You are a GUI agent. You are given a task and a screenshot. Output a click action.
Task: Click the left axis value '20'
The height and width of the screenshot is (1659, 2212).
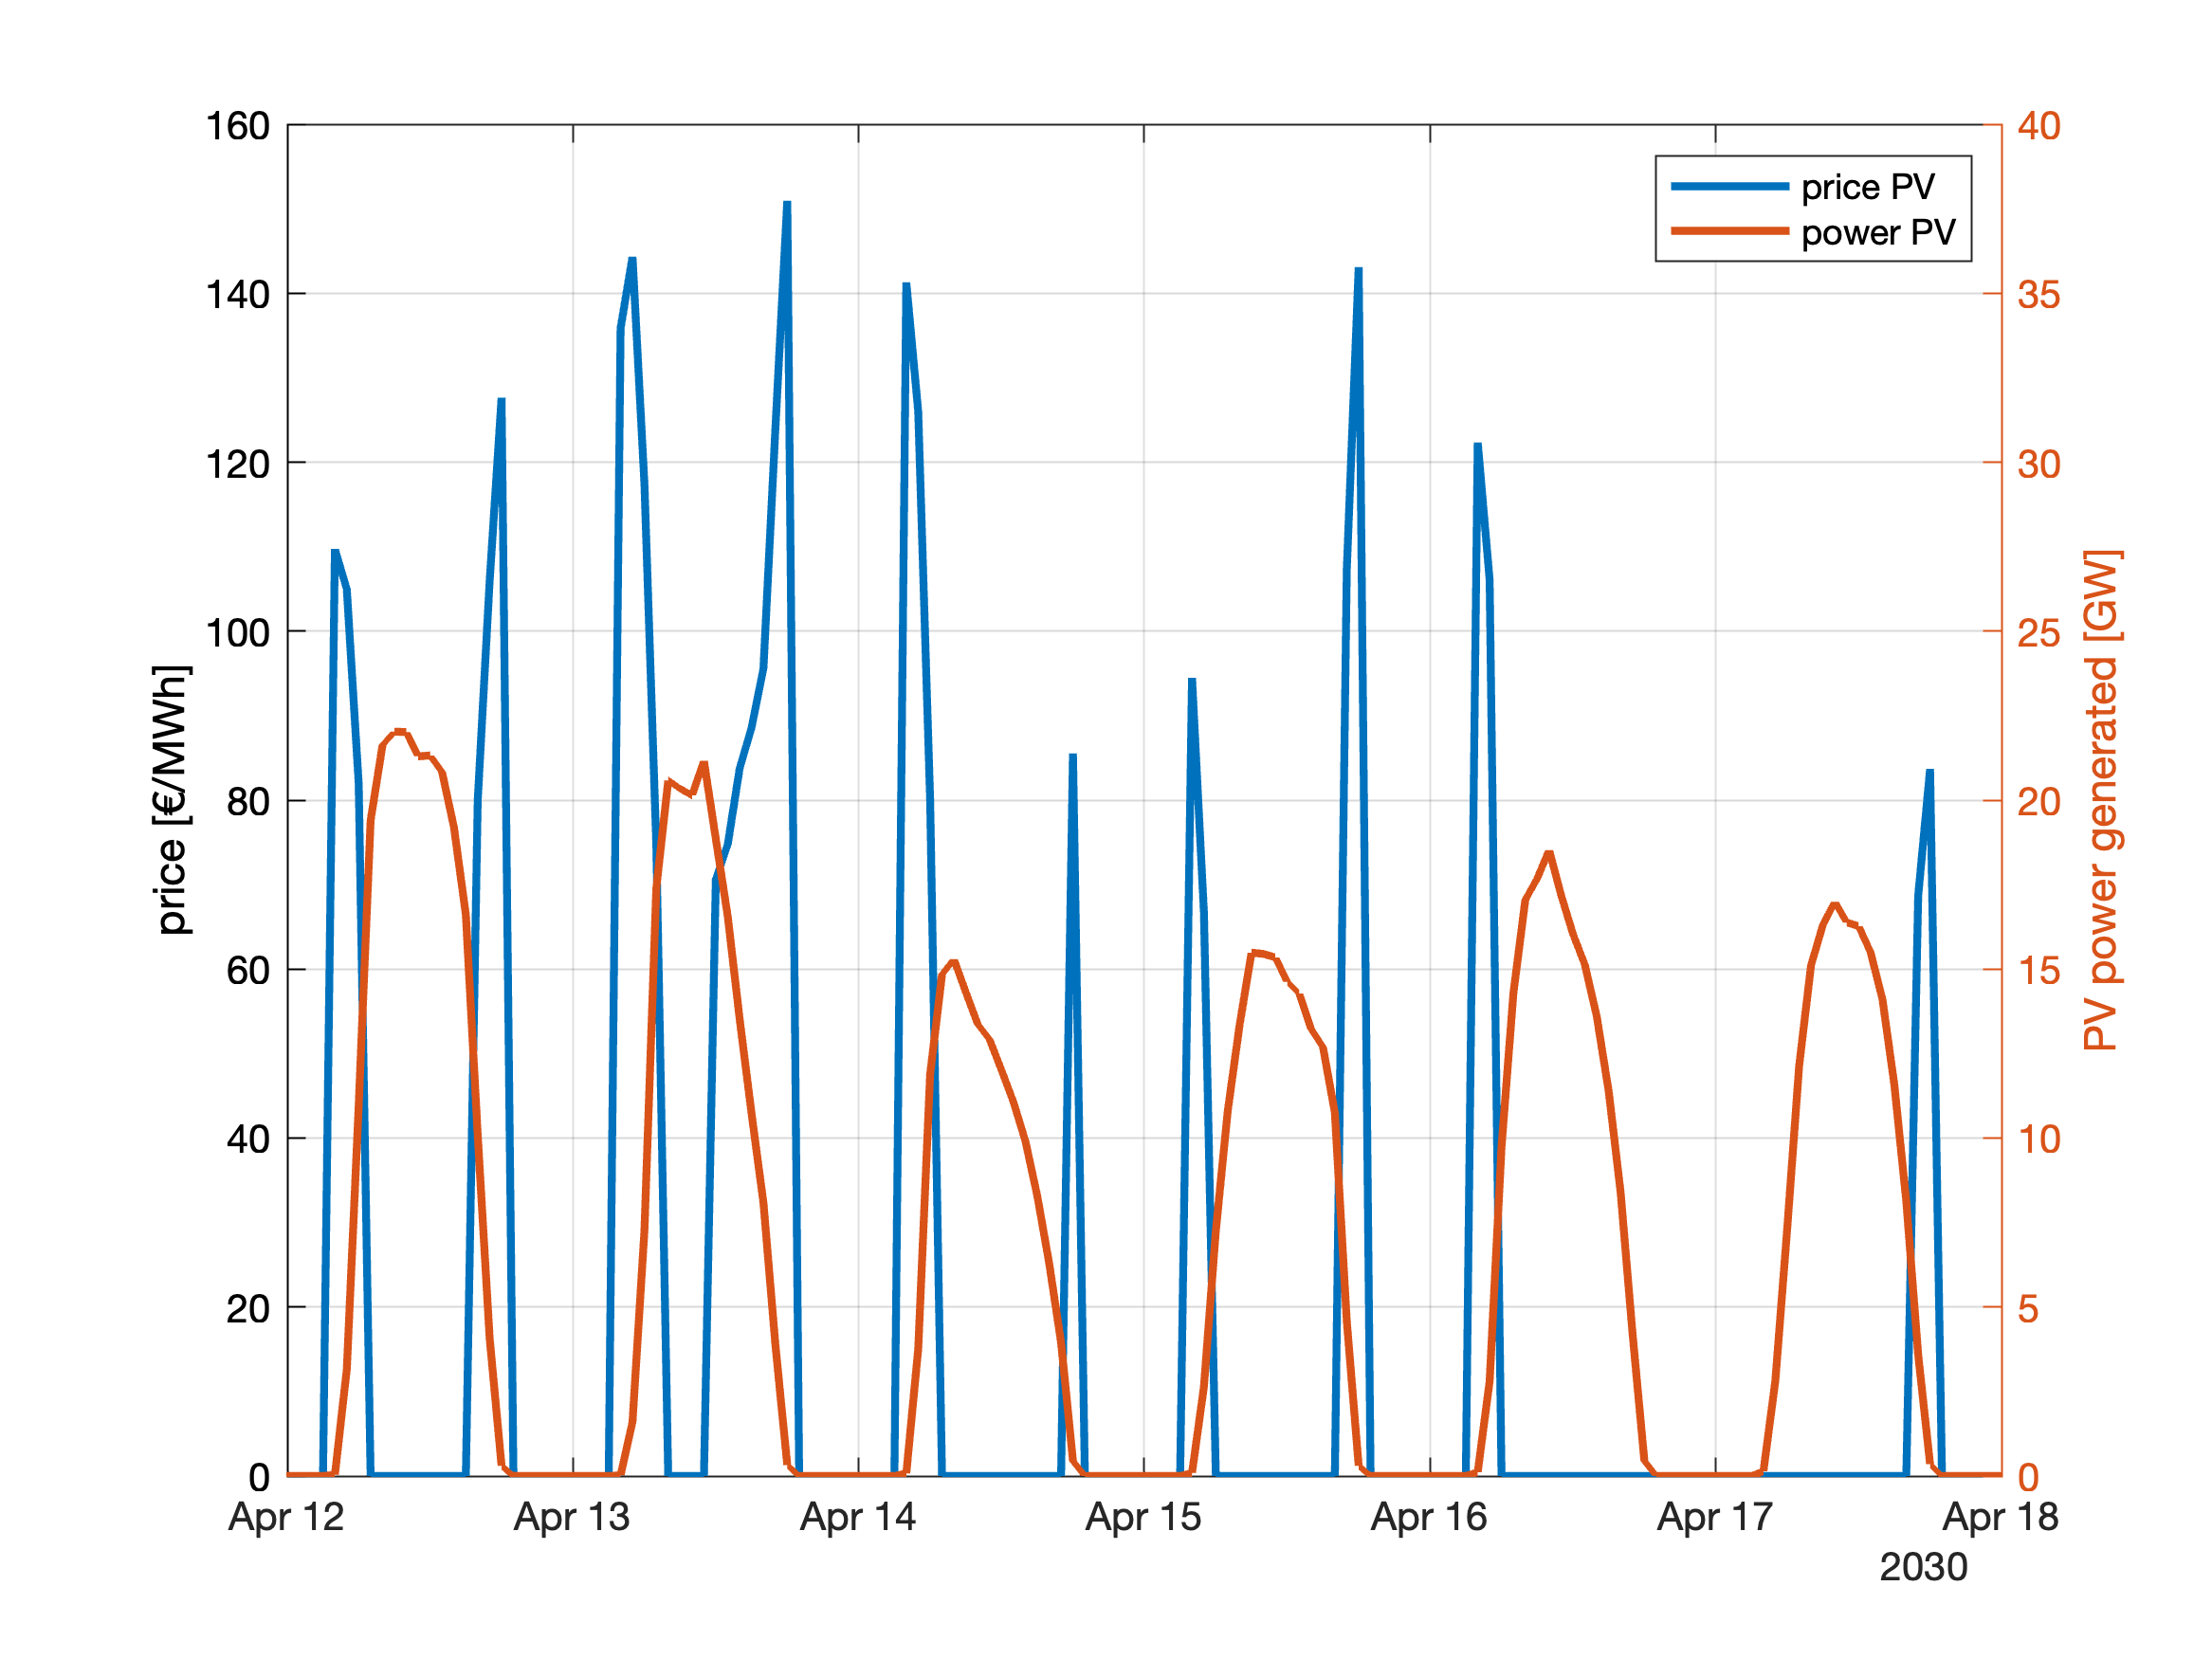[248, 1308]
